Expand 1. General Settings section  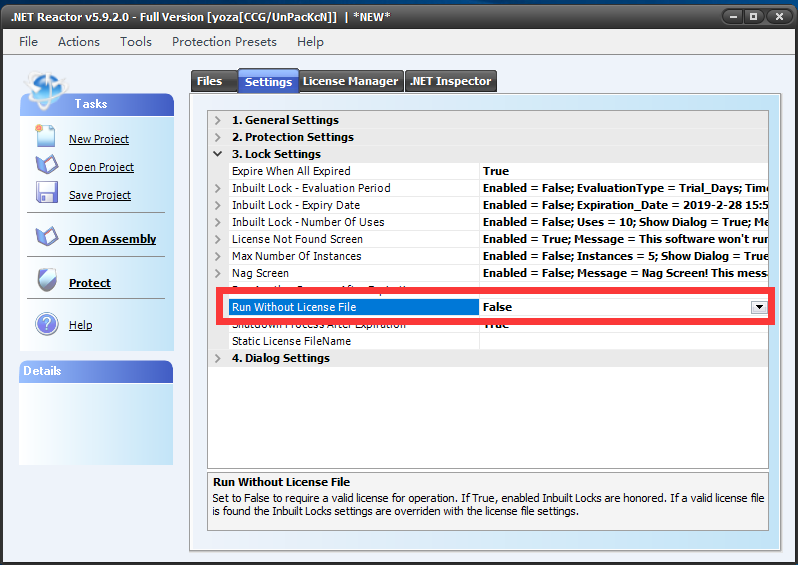tap(218, 120)
